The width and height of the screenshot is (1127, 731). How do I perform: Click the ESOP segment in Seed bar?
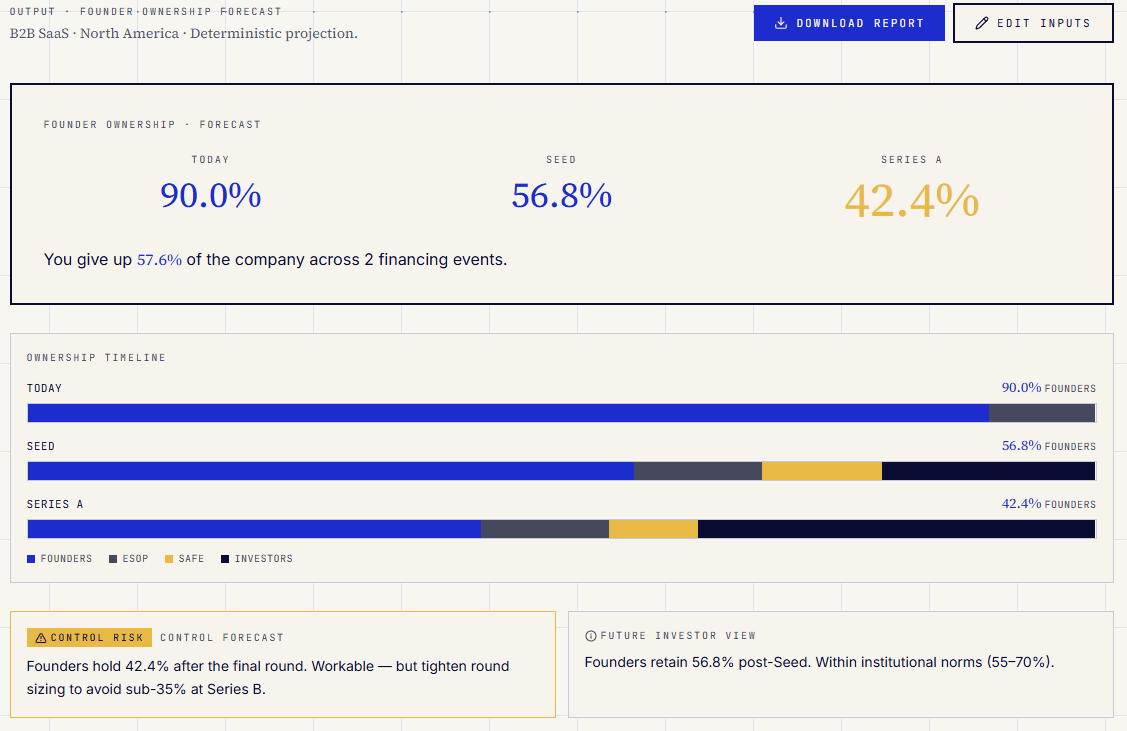coord(698,471)
